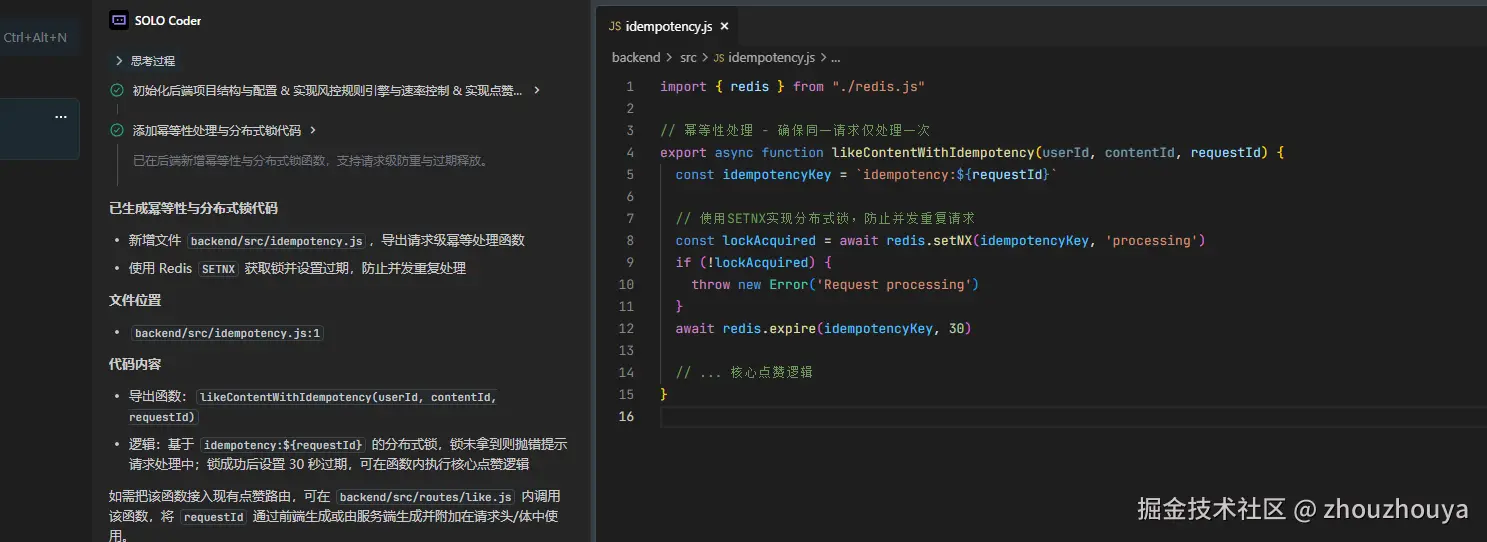
Task: Click the SETNX inline code badge
Action: point(218,269)
